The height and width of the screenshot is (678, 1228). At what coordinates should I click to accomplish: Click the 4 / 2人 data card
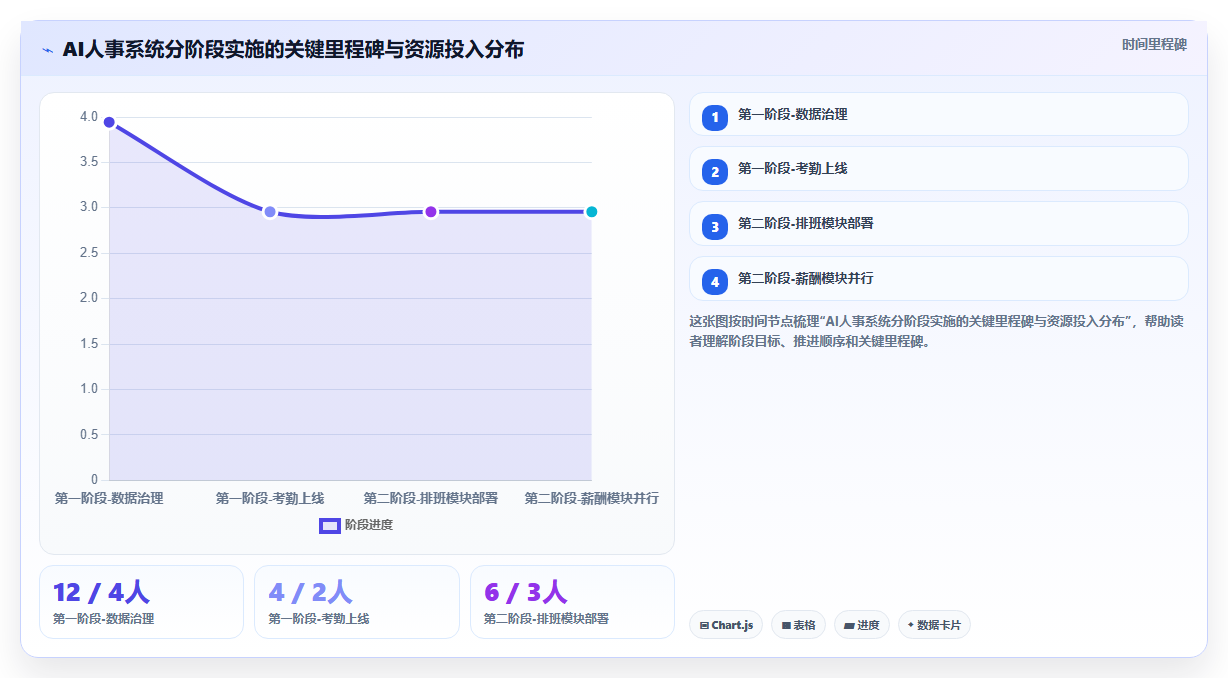click(356, 602)
